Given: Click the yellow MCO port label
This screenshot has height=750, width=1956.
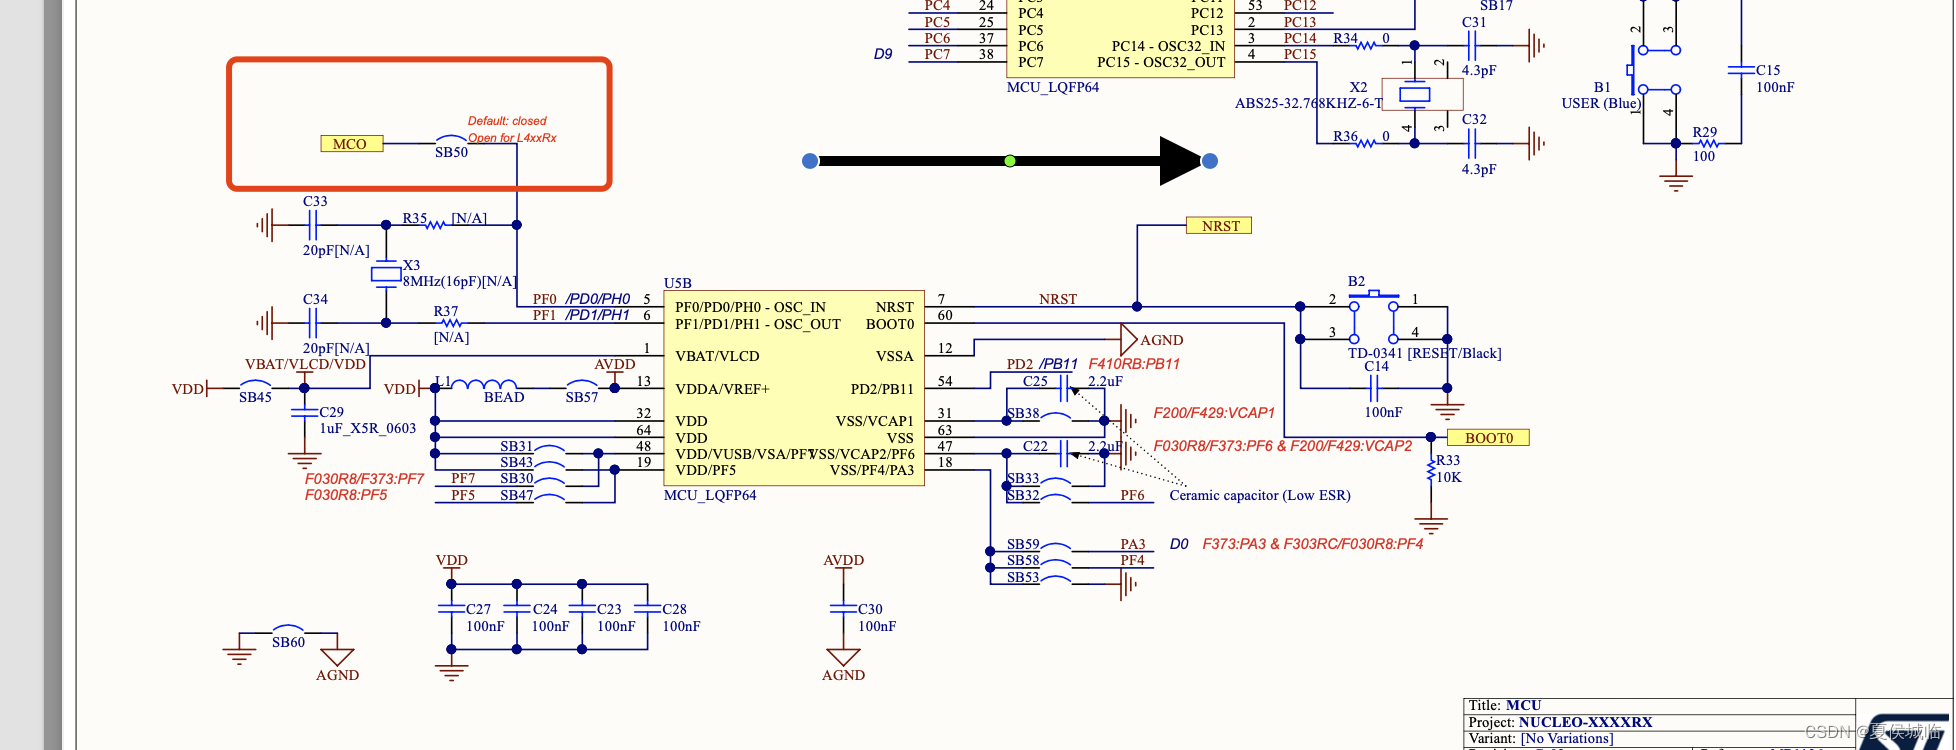Looking at the screenshot, I should 350,144.
